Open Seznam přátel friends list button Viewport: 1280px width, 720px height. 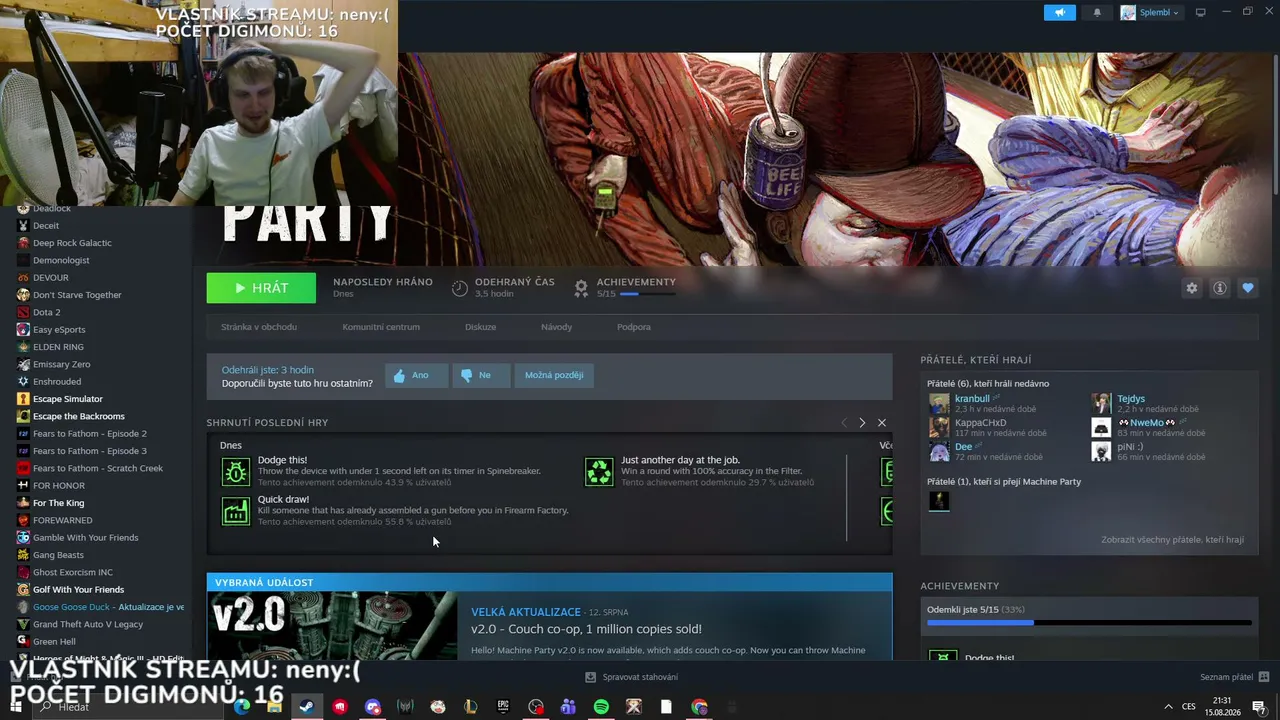(x=1234, y=677)
